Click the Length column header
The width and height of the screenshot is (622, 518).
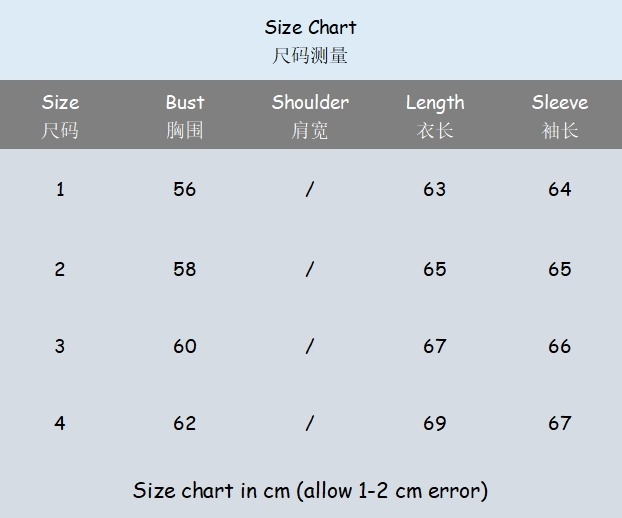pos(435,103)
